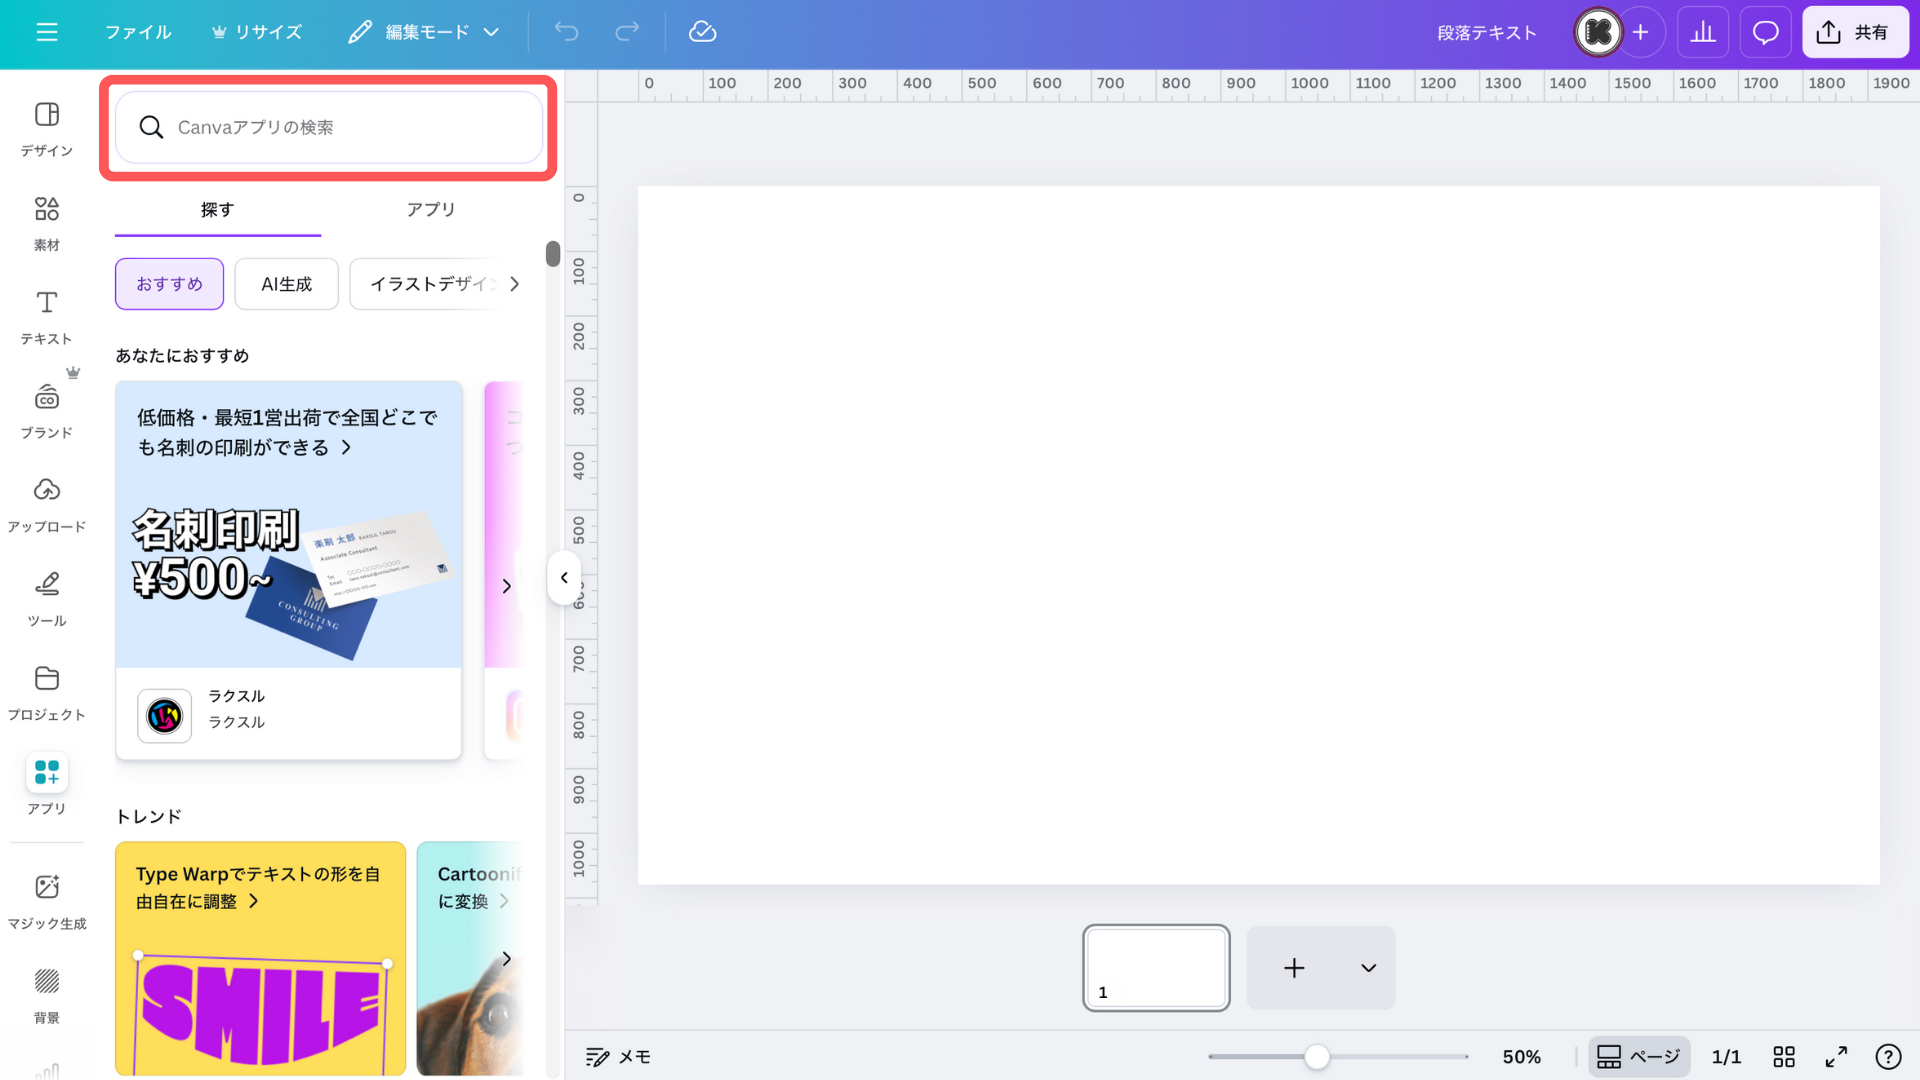Open the user profile avatar

pos(1598,32)
